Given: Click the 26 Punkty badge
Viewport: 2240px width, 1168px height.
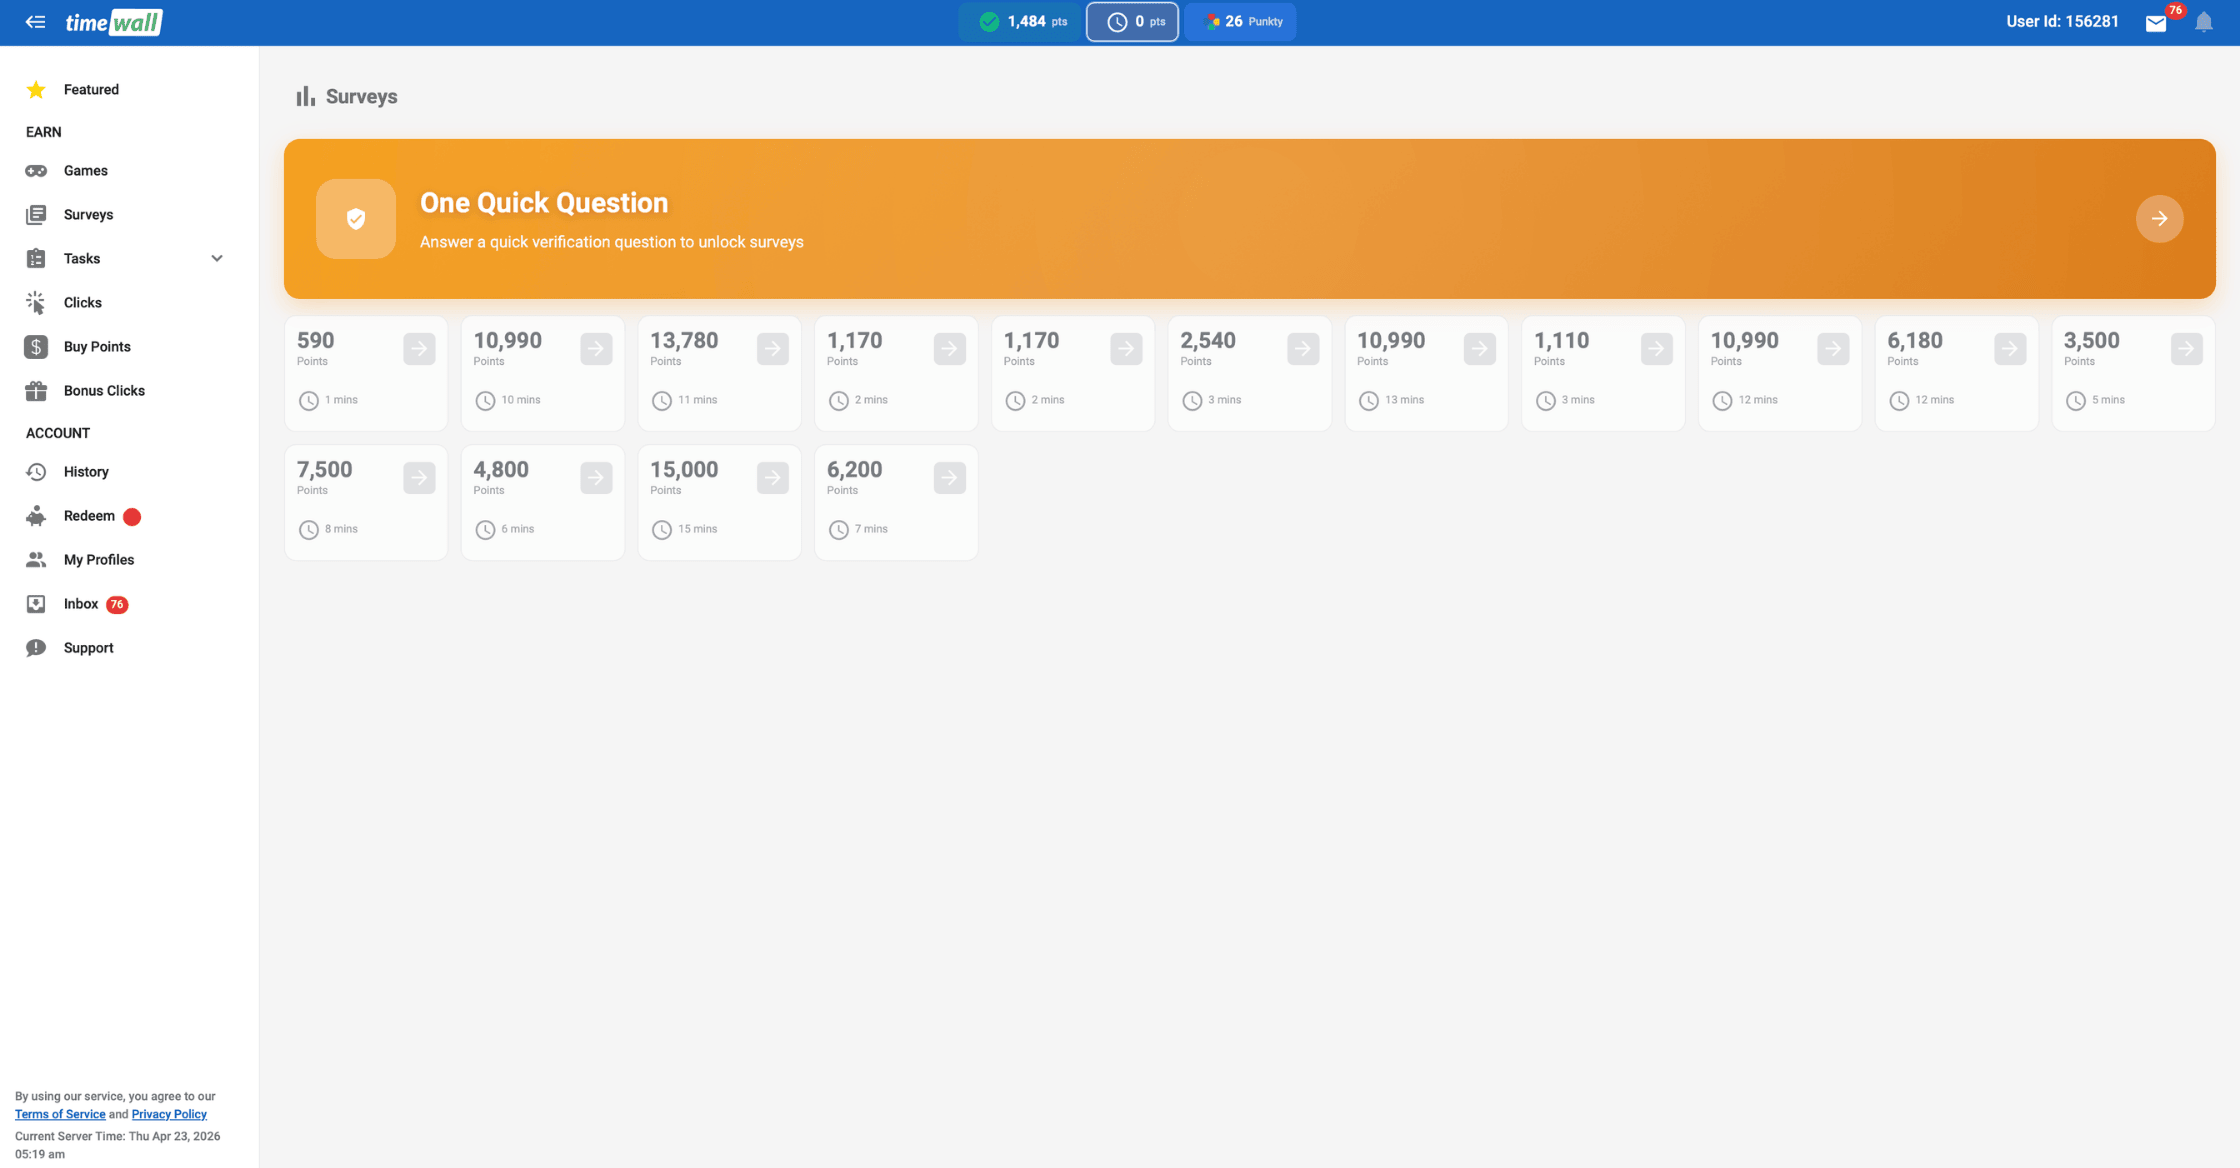Looking at the screenshot, I should (x=1240, y=21).
